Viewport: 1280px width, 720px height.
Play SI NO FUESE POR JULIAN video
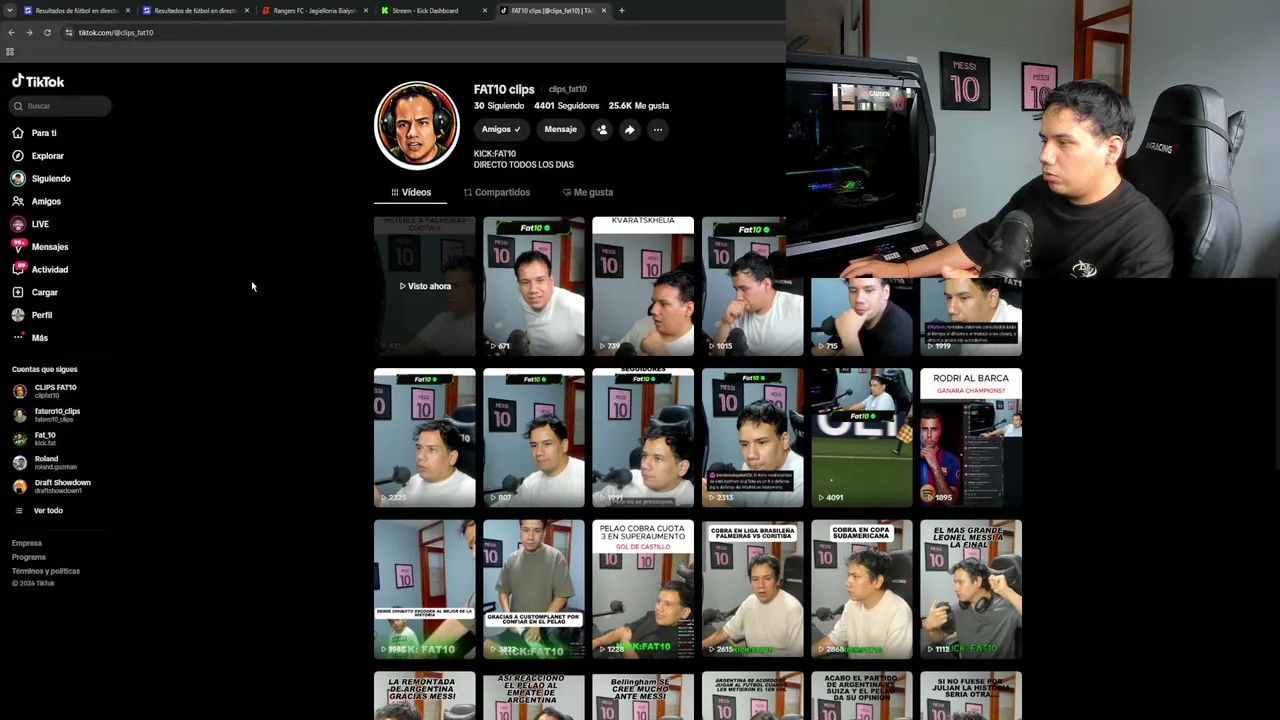coord(971,696)
